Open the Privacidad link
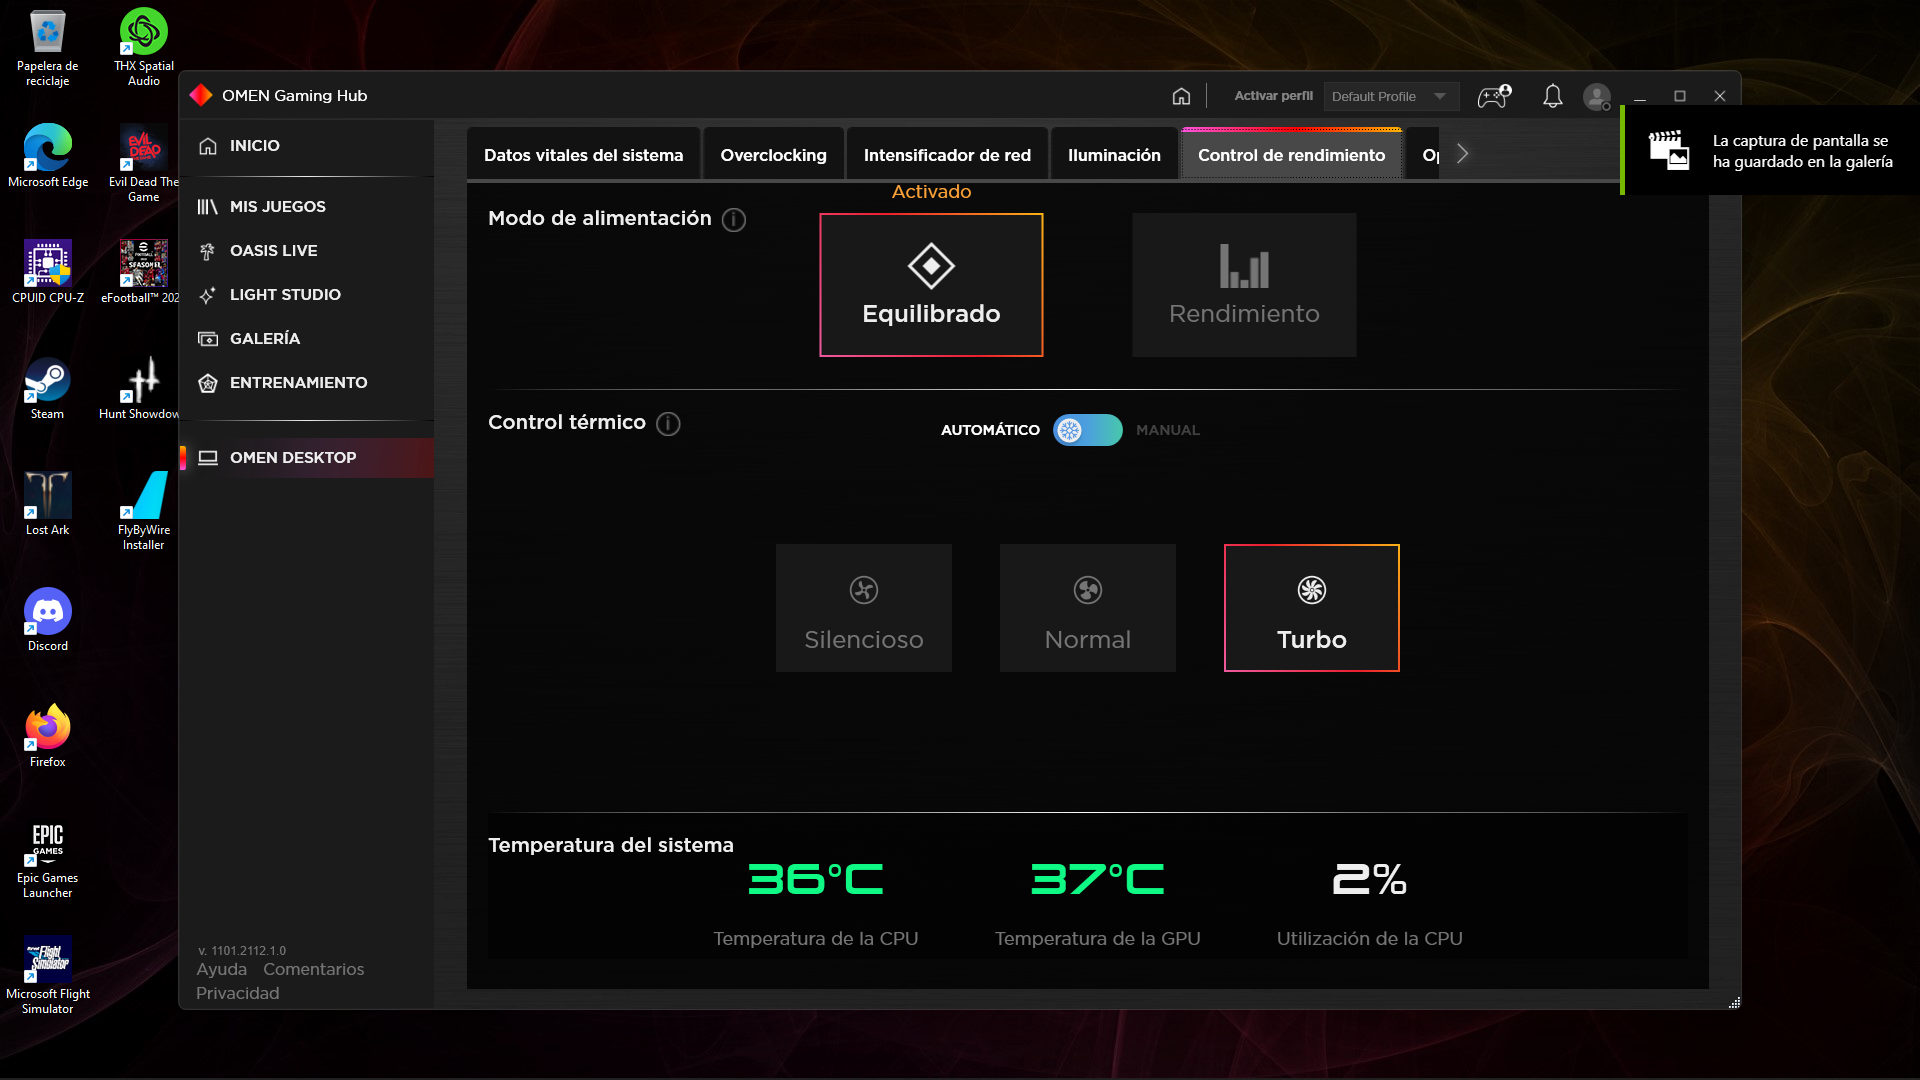Screen dimensions: 1920x1080 pyautogui.click(x=237, y=993)
